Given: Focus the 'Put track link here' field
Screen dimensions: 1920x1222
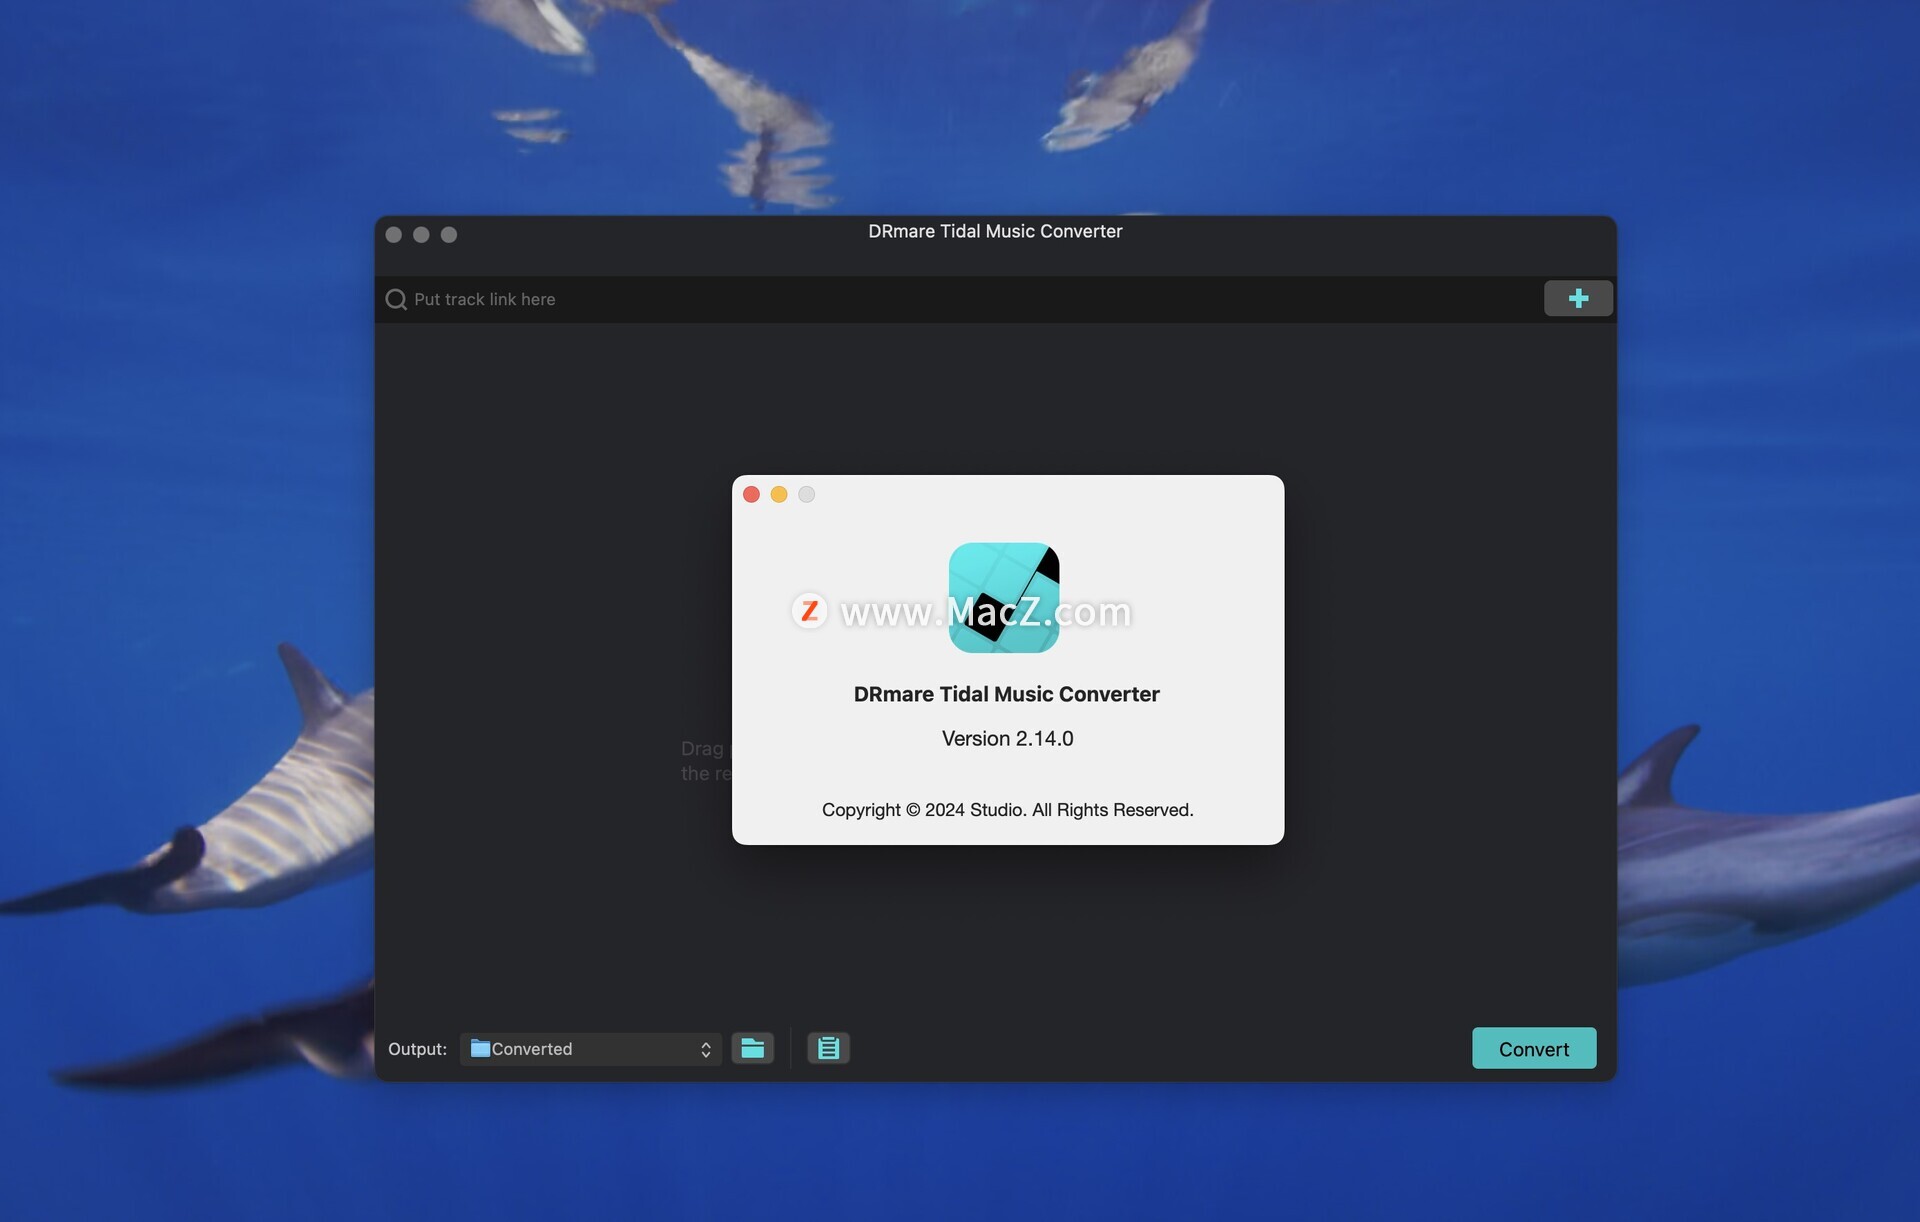Looking at the screenshot, I should (x=960, y=299).
